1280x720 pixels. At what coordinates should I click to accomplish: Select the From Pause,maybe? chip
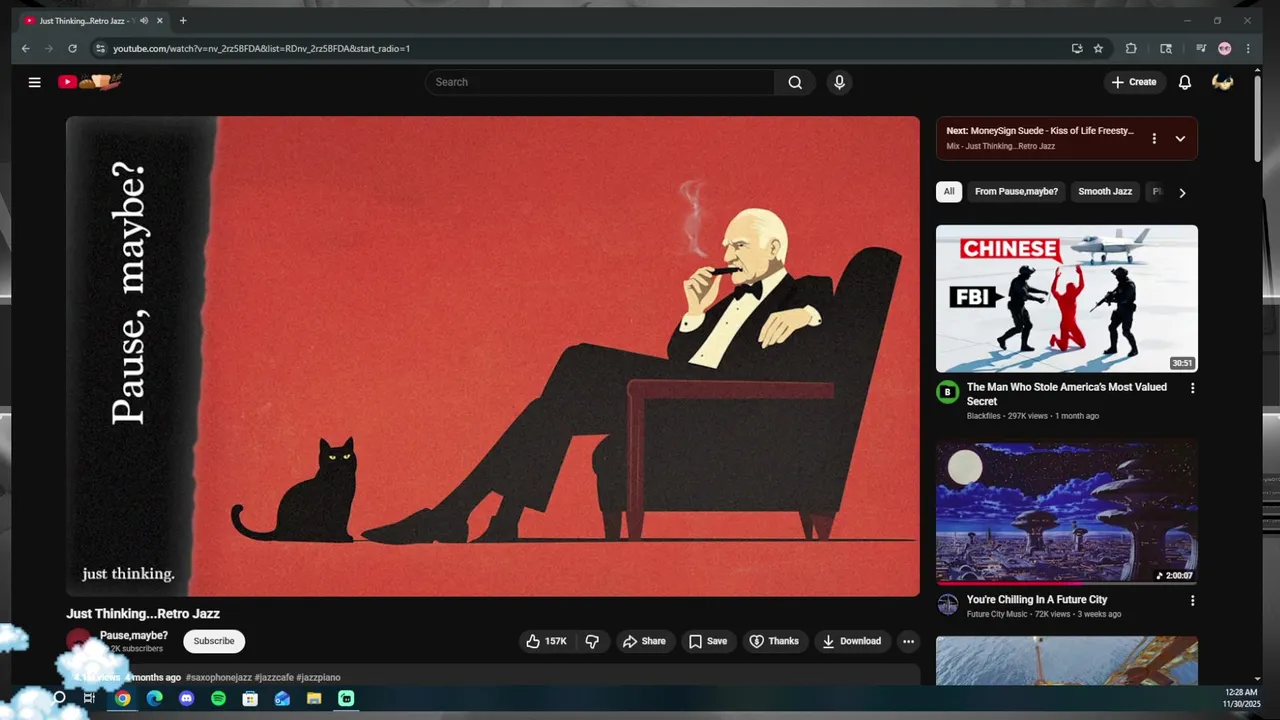[1016, 192]
